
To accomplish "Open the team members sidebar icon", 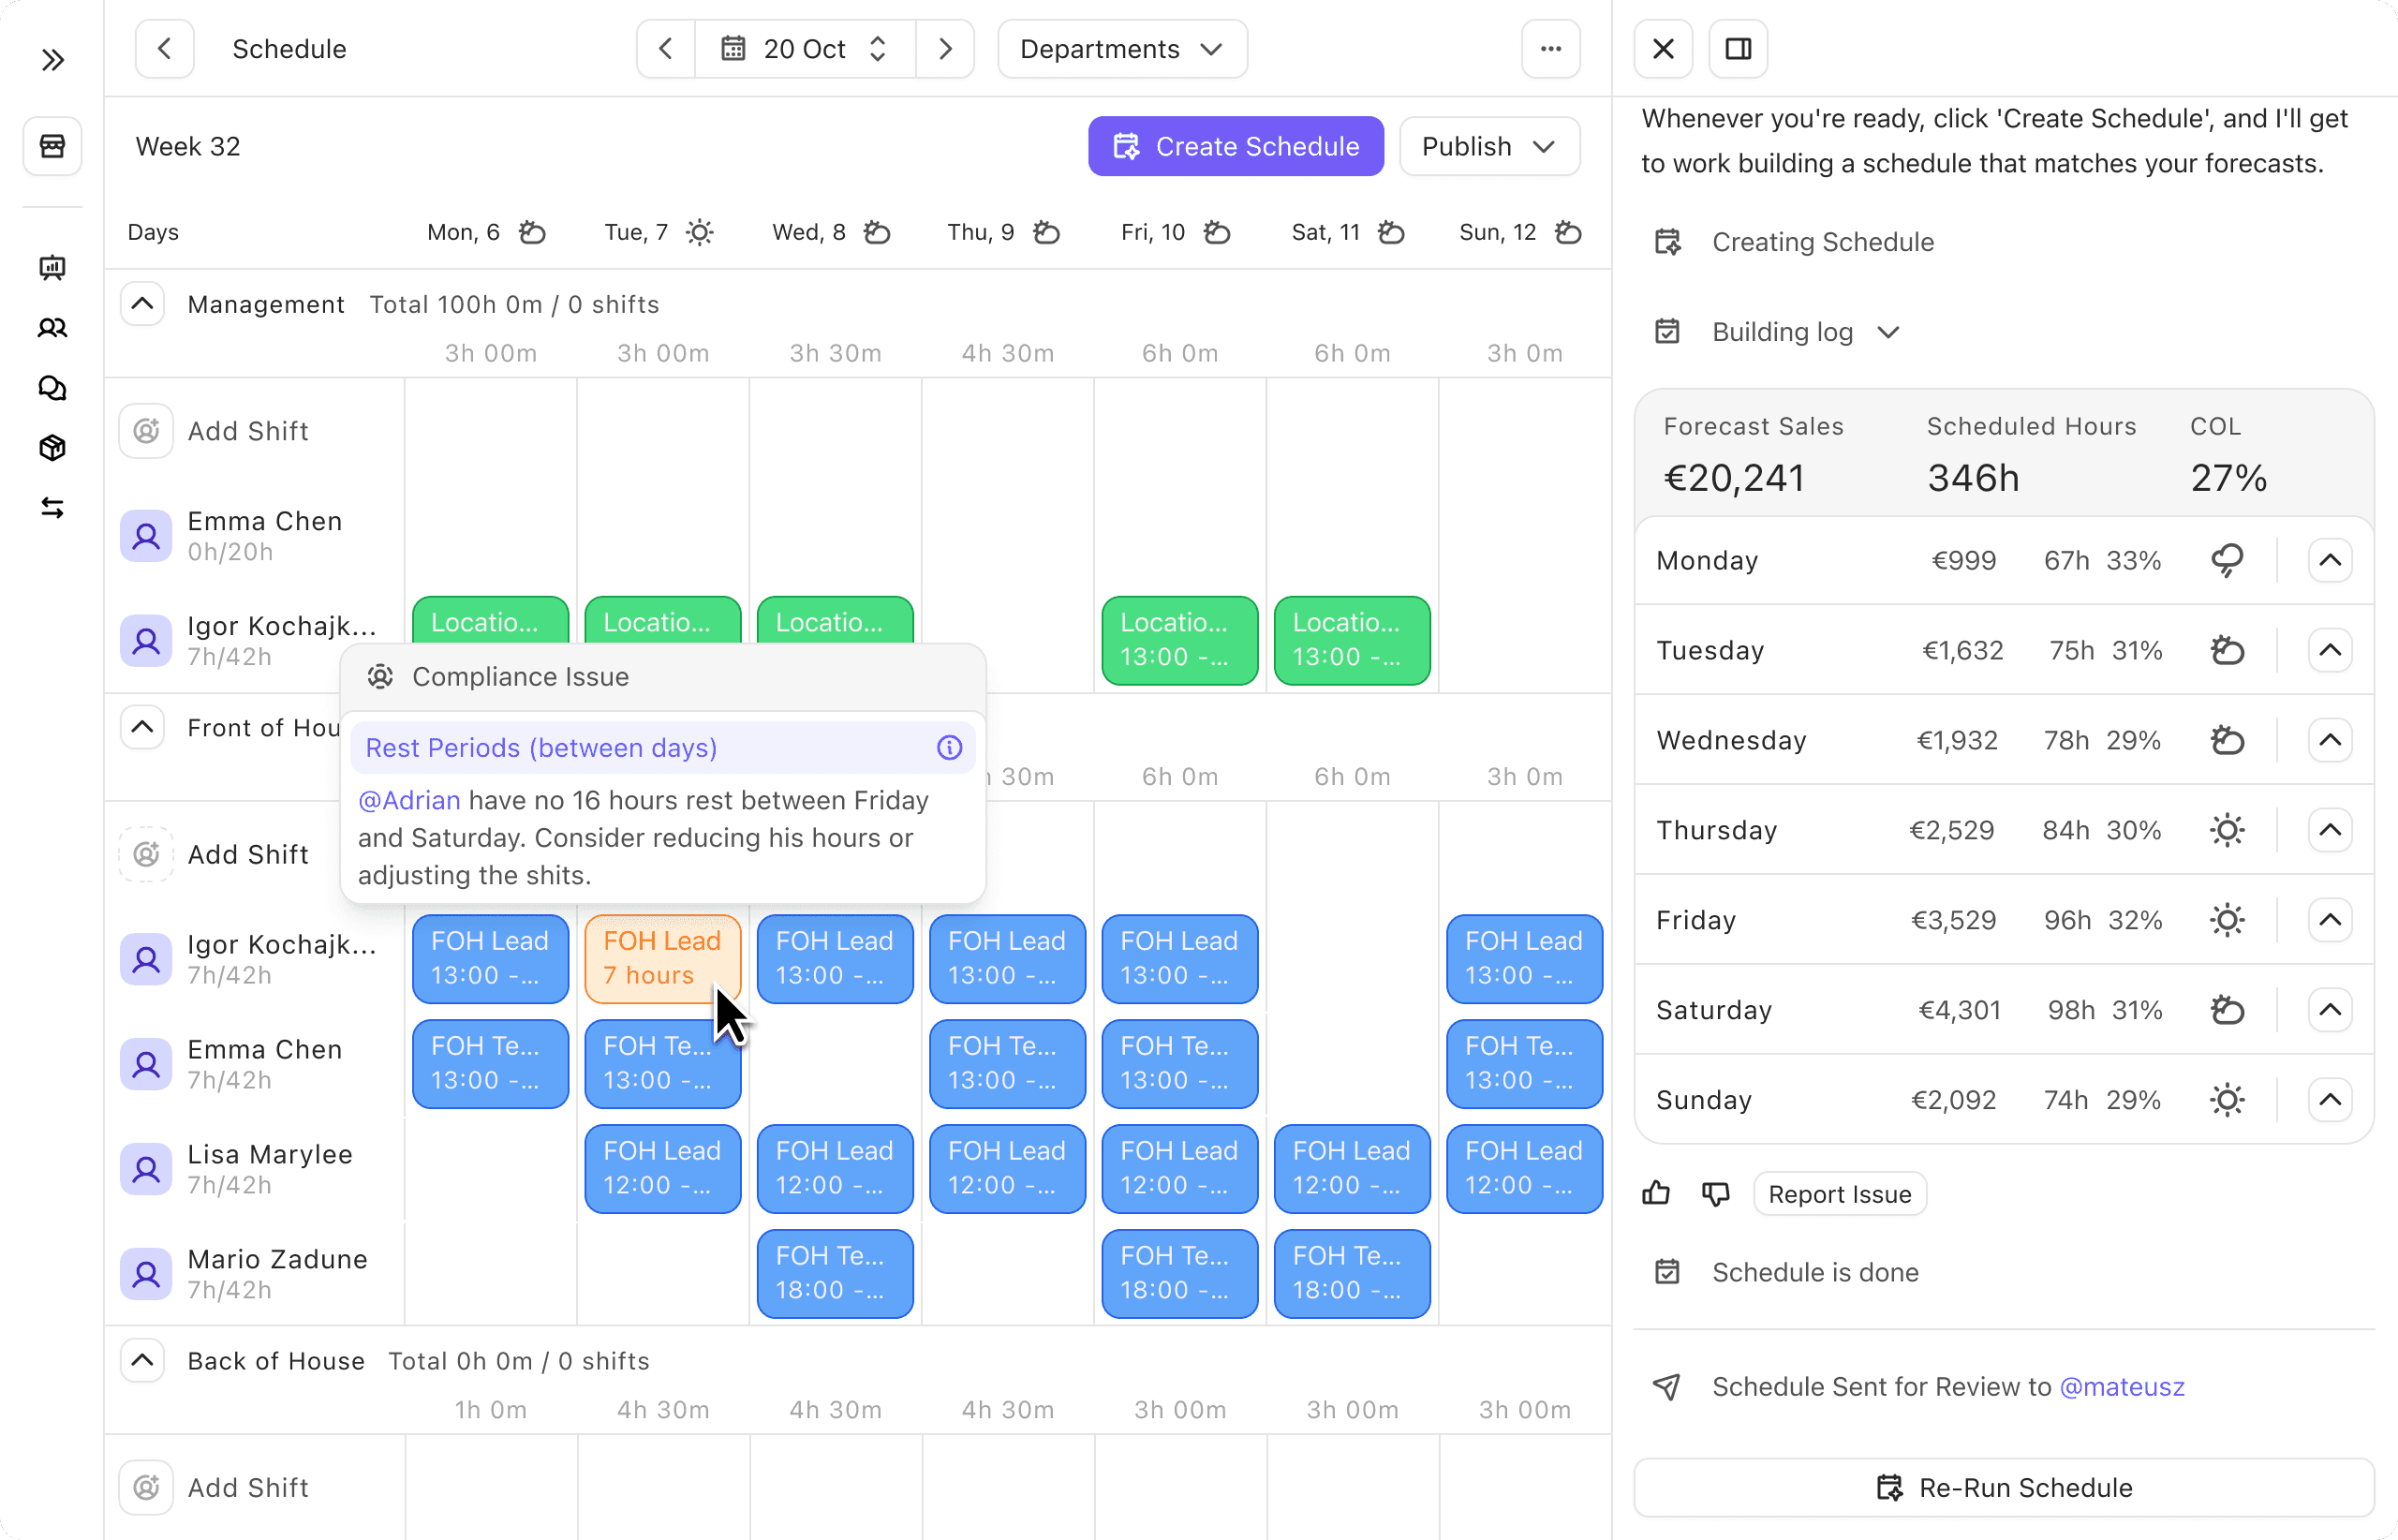I will (x=53, y=328).
